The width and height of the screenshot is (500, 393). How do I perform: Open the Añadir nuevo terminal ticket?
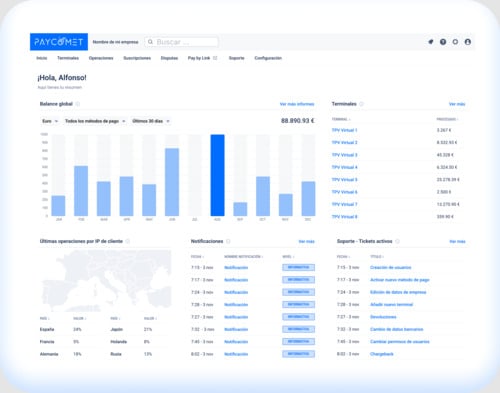pos(391,304)
